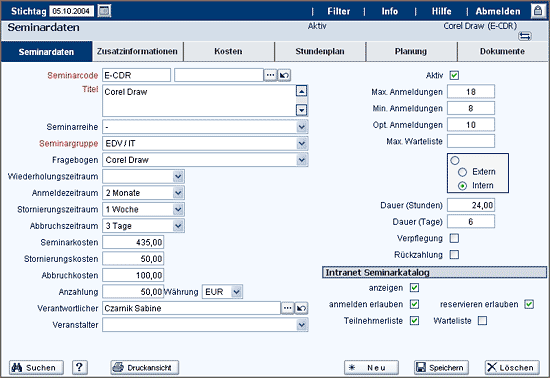Click the Anzahlung field
550x378 pixels.
coord(133,291)
